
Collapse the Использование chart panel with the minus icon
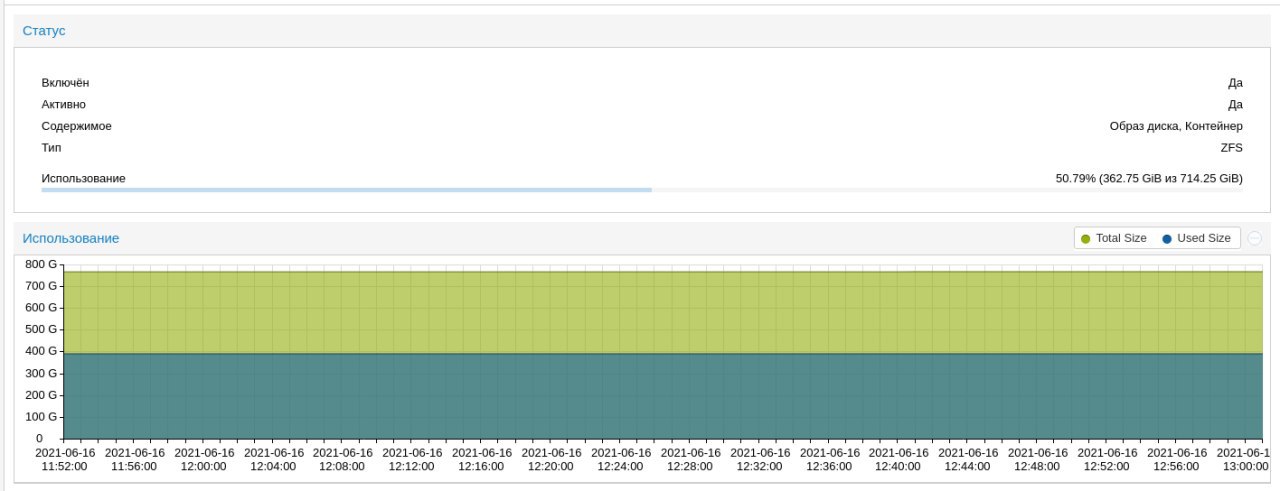(1254, 238)
